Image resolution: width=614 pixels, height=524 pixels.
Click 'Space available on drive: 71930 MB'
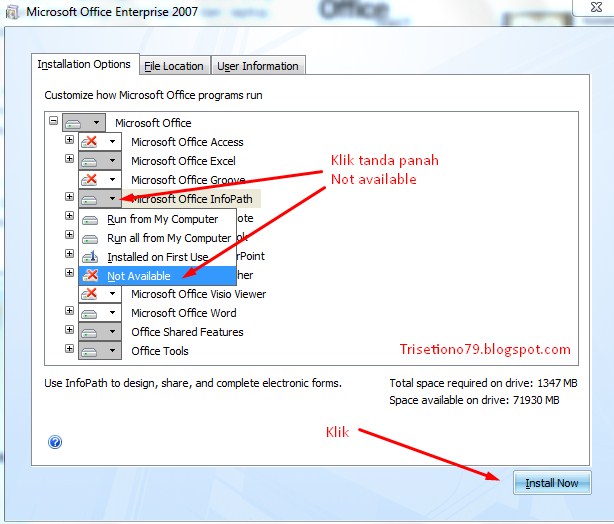(474, 400)
